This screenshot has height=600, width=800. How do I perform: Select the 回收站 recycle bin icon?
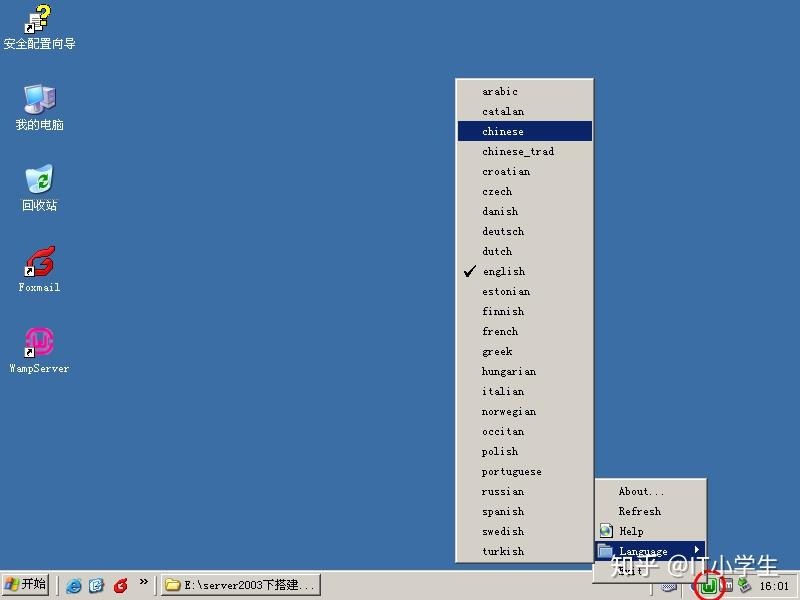[39, 188]
